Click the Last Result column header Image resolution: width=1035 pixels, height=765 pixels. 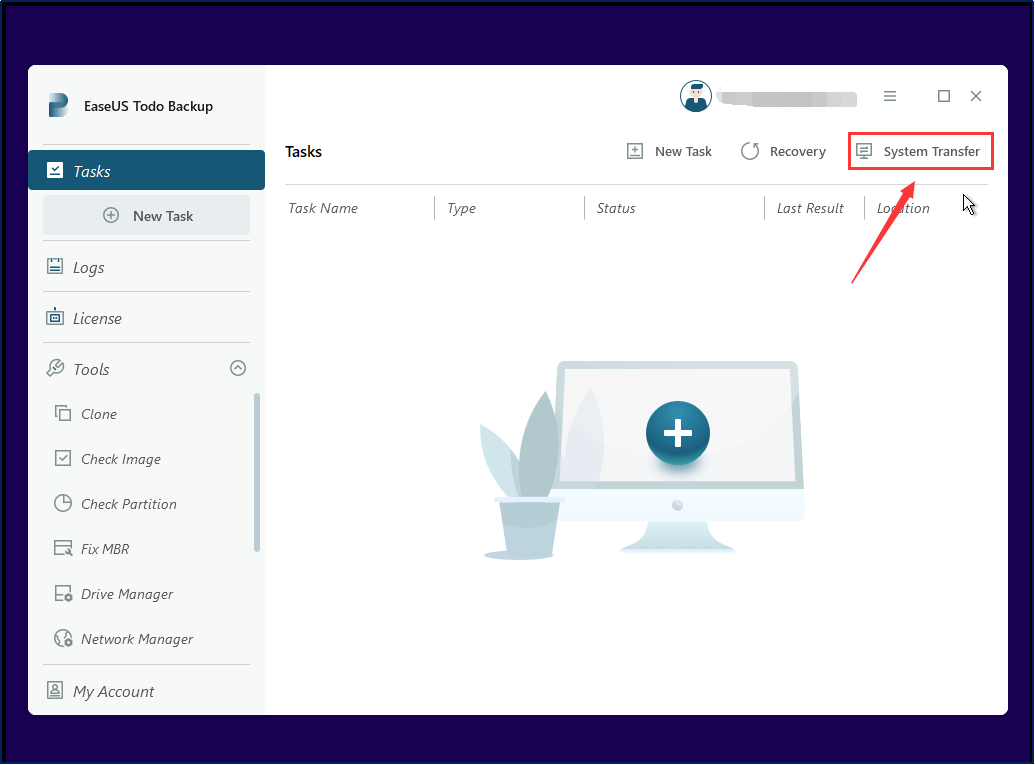click(x=810, y=208)
